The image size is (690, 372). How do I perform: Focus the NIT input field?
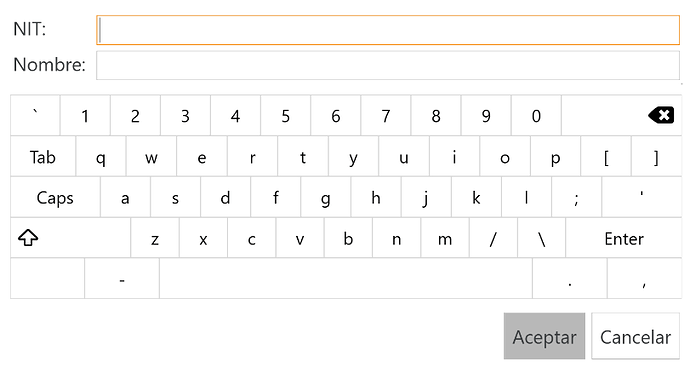388,30
